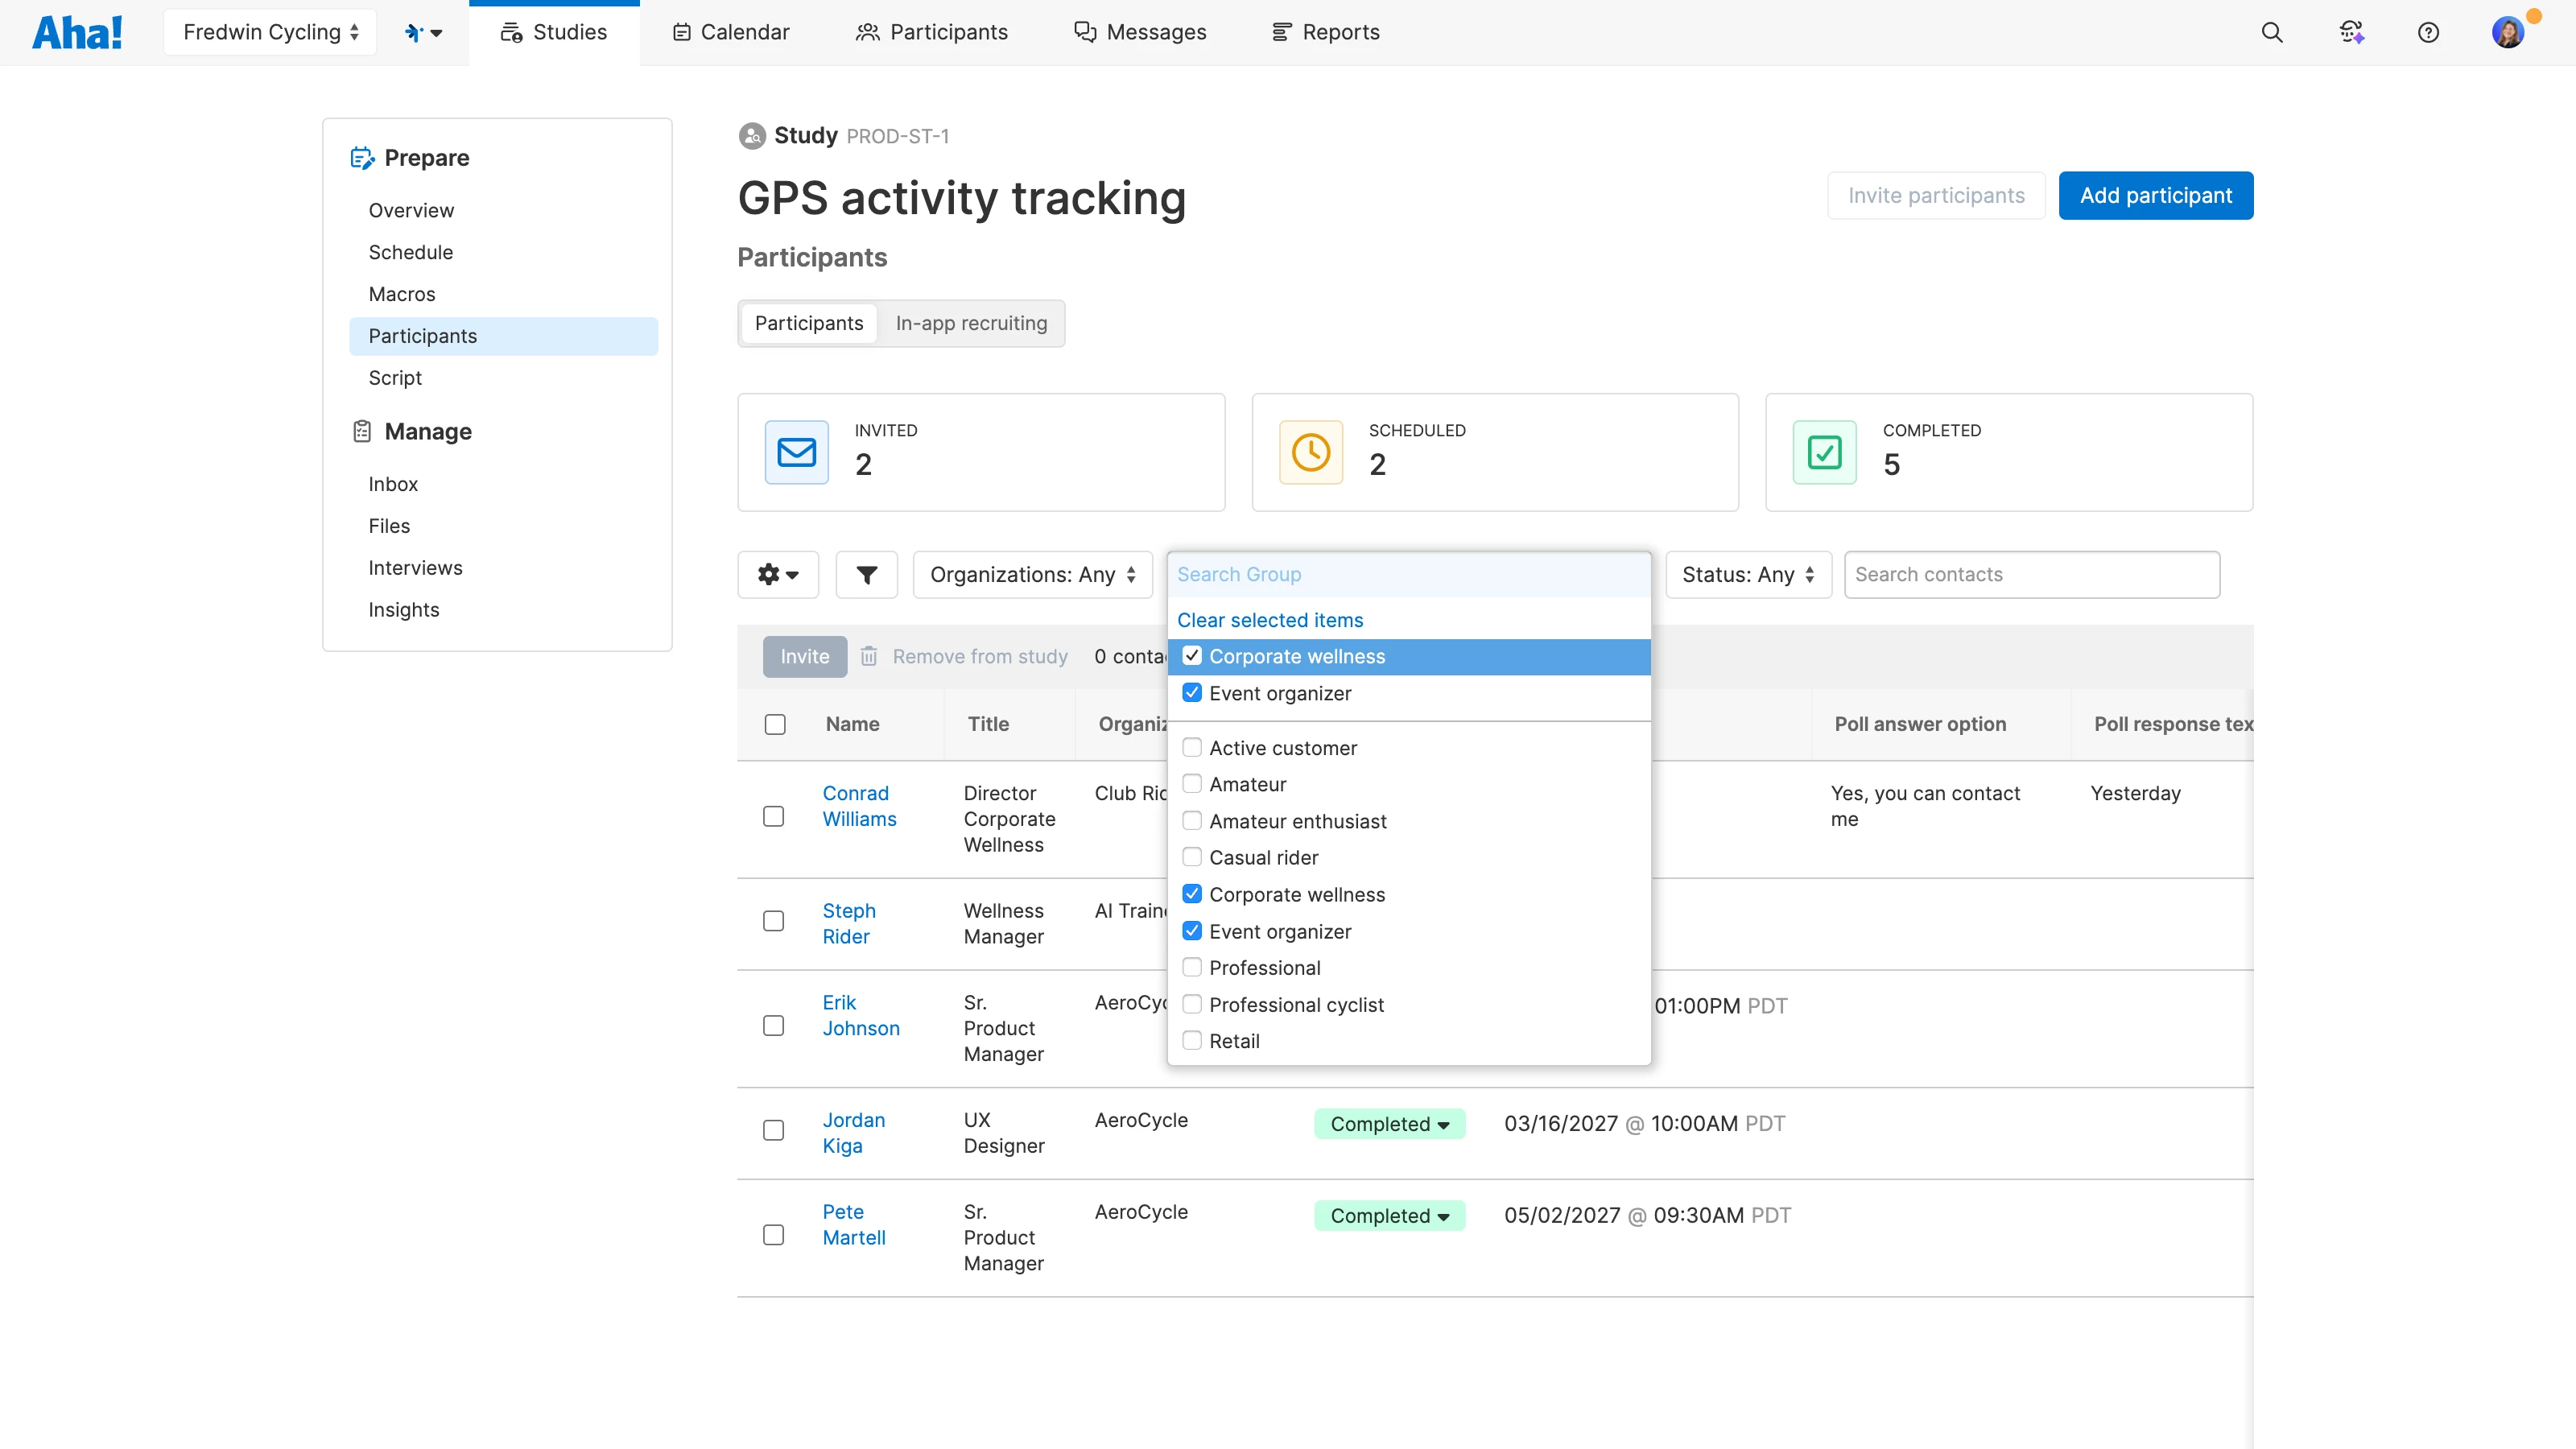Image resolution: width=2576 pixels, height=1449 pixels.
Task: Open the gear settings dropdown
Action: coord(778,574)
